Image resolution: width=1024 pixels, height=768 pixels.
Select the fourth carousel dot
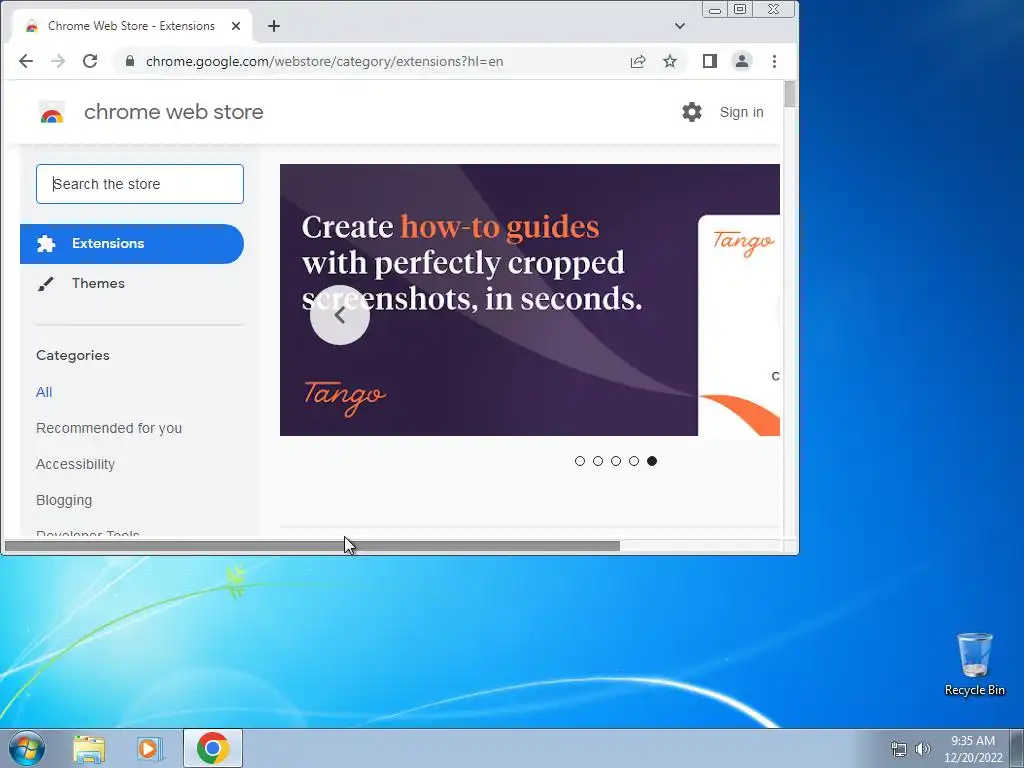tap(634, 461)
